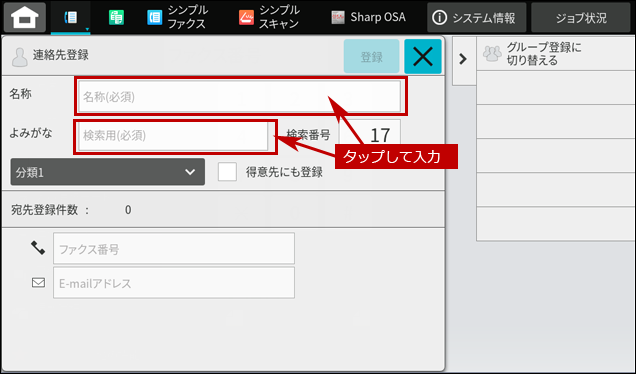This screenshot has width=636, height=374.
Task: Collapse the action panel with the chevron
Action: (463, 59)
